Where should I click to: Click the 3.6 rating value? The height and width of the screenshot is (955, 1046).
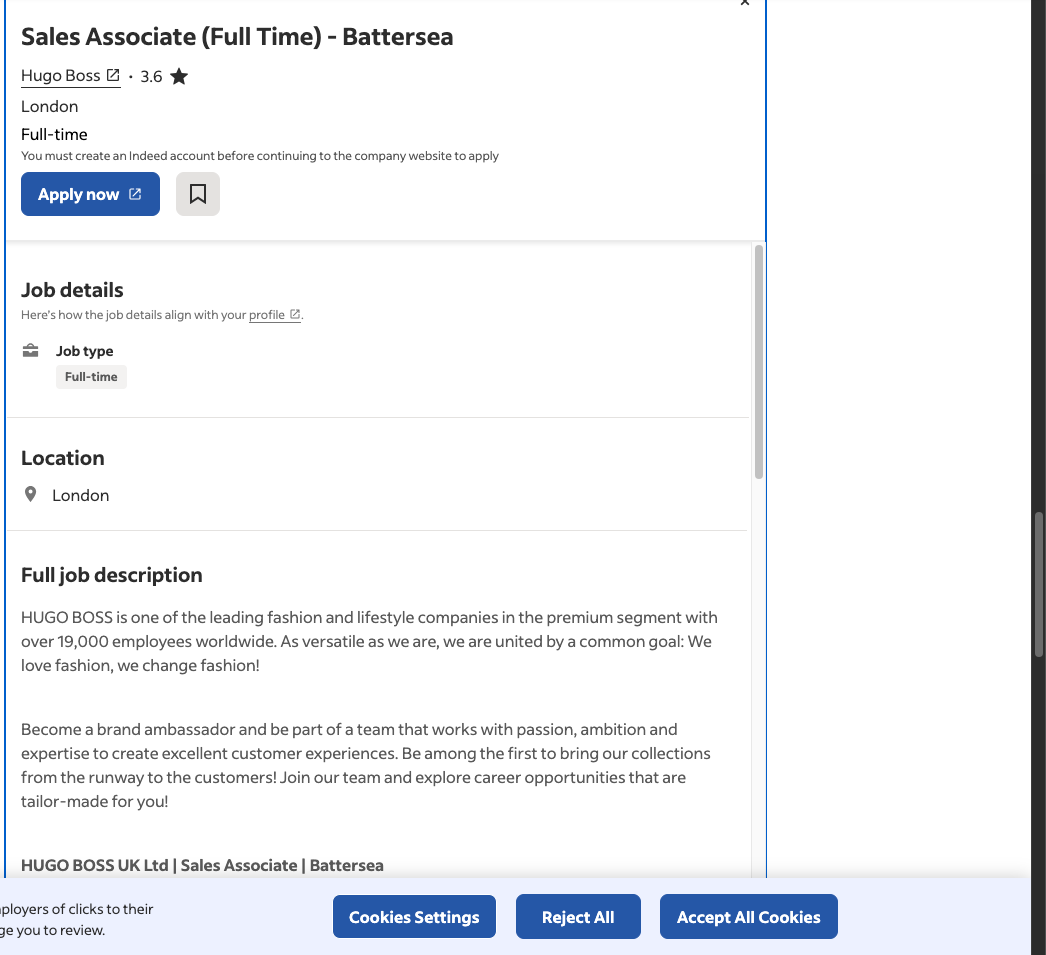(151, 77)
